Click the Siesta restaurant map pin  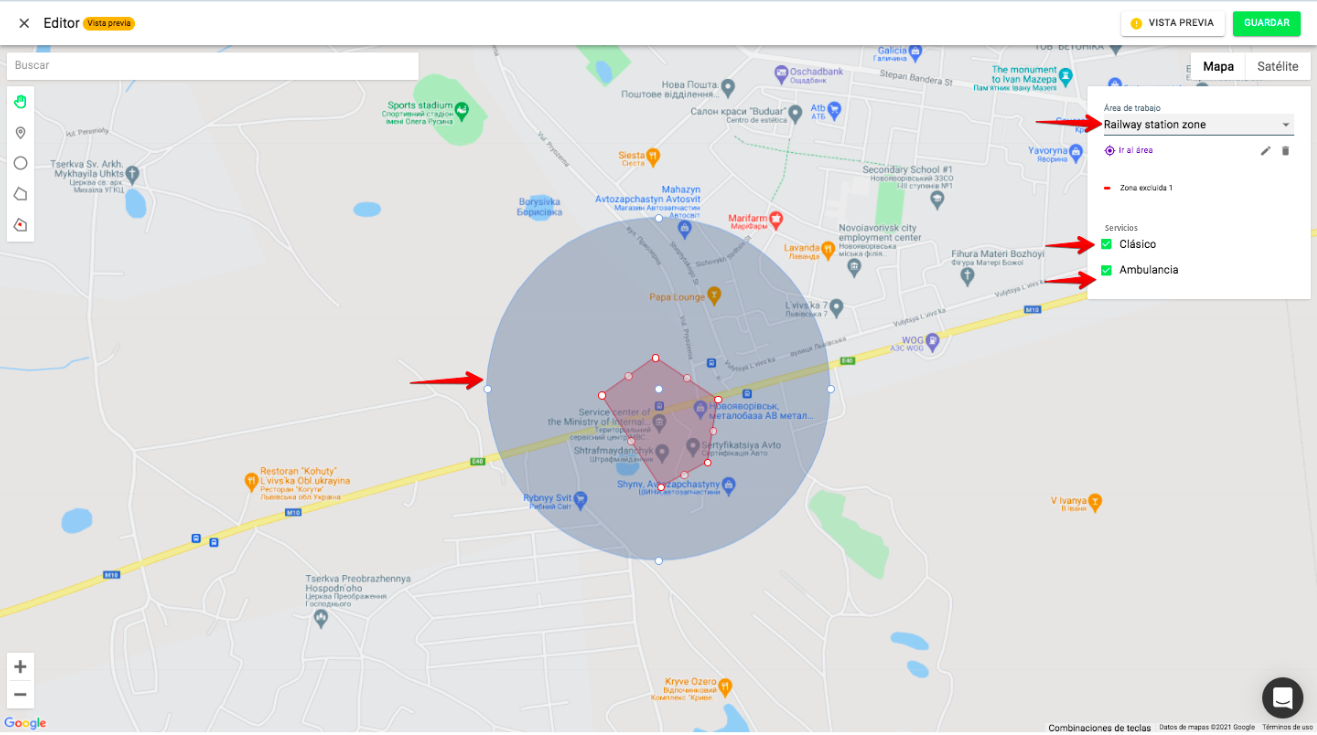click(653, 156)
